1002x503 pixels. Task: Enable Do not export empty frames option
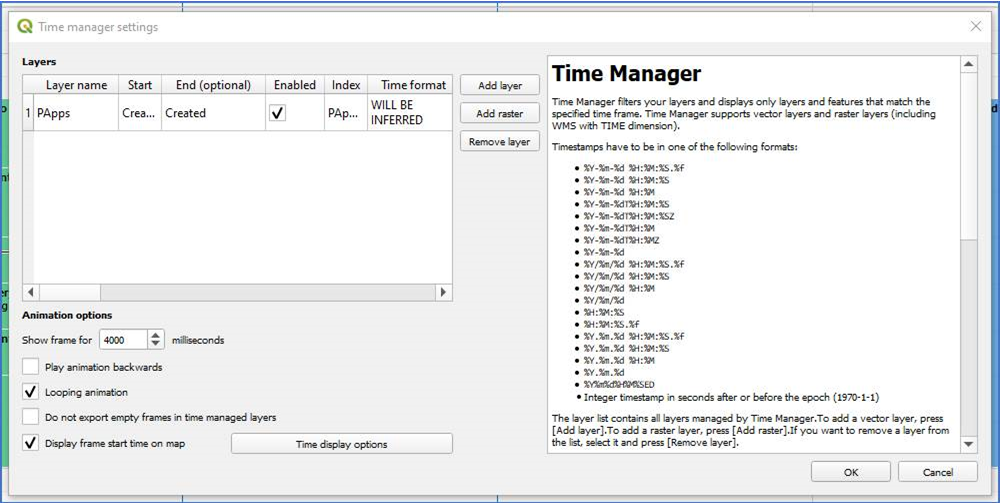pos(30,417)
